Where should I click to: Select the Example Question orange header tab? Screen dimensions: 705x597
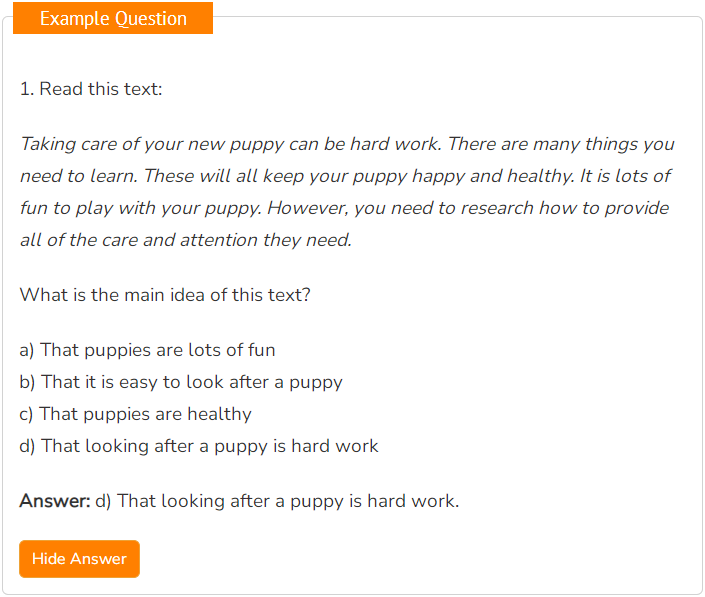113,18
